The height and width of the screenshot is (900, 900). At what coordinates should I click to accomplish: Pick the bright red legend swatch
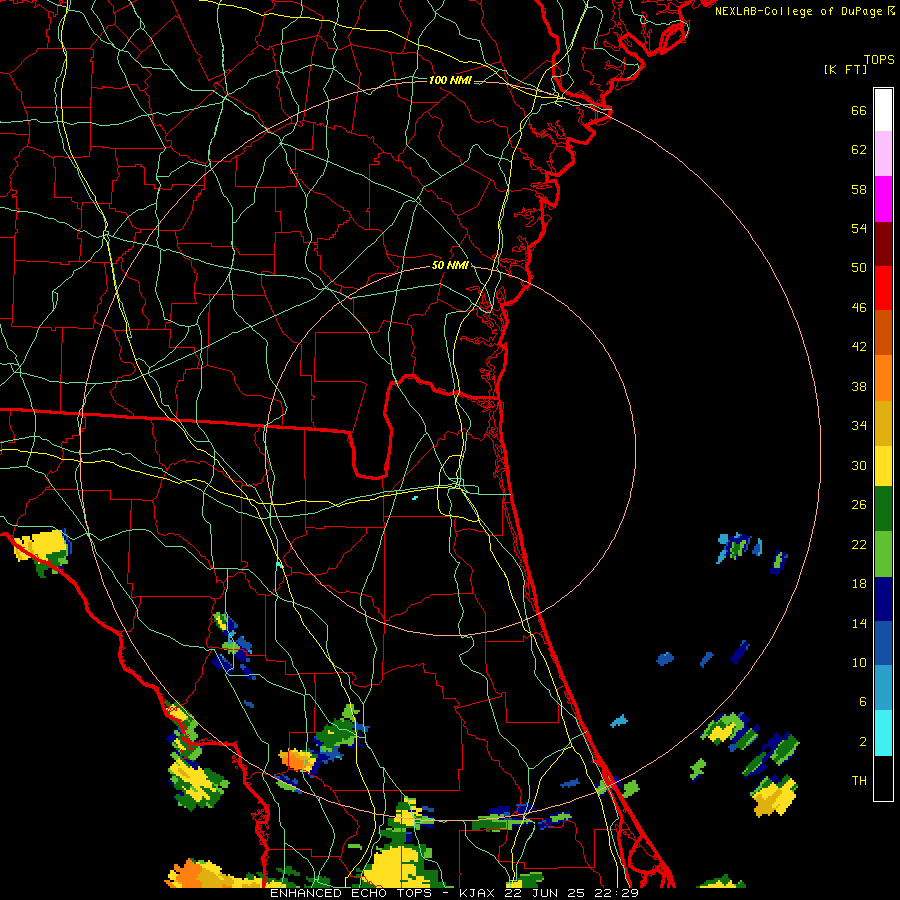[x=883, y=288]
